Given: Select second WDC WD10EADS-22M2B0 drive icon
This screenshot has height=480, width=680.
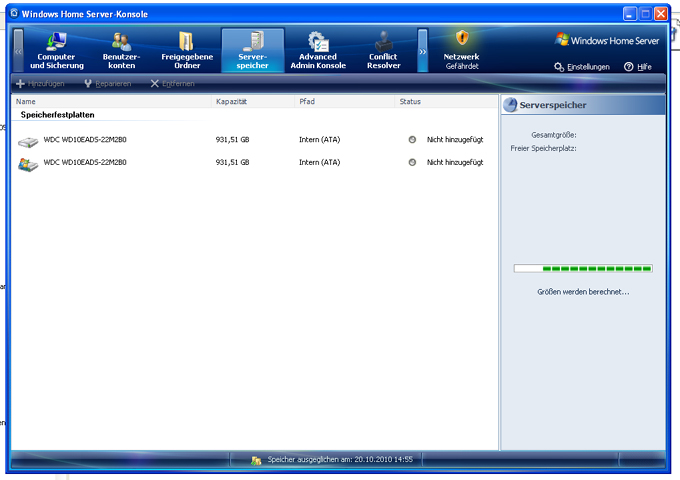Looking at the screenshot, I should (x=28, y=162).
